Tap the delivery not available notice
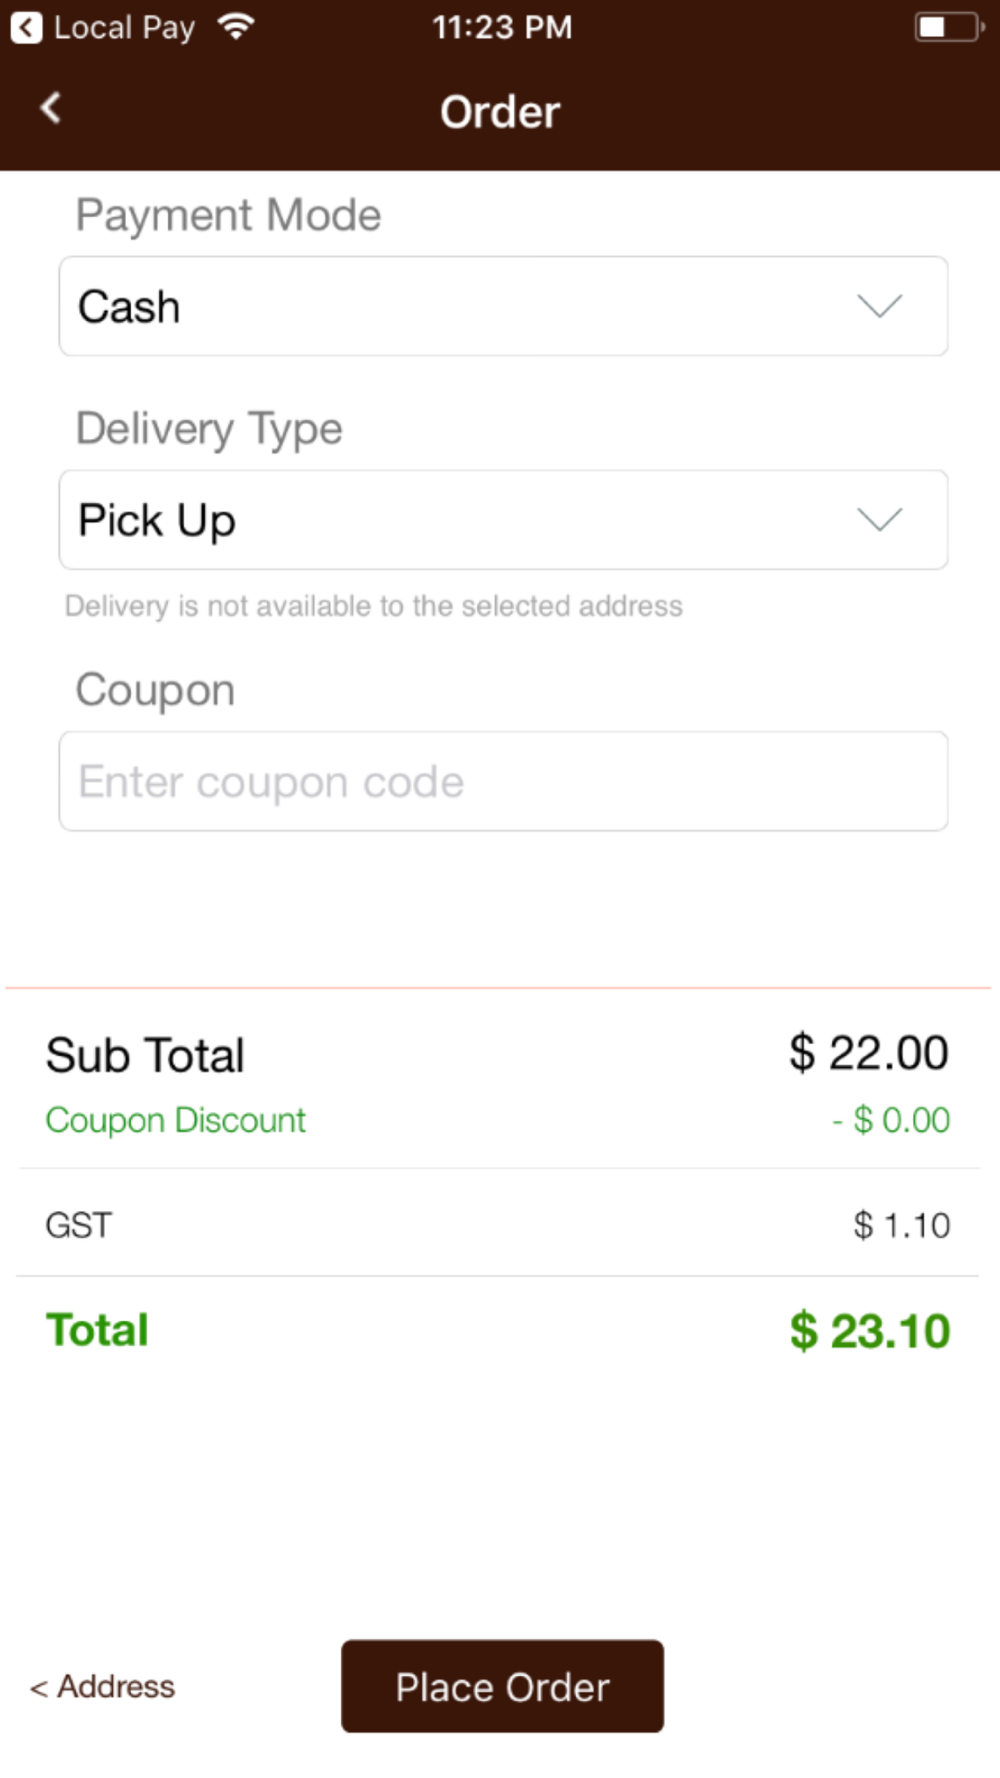This screenshot has height=1778, width=1000. [374, 606]
